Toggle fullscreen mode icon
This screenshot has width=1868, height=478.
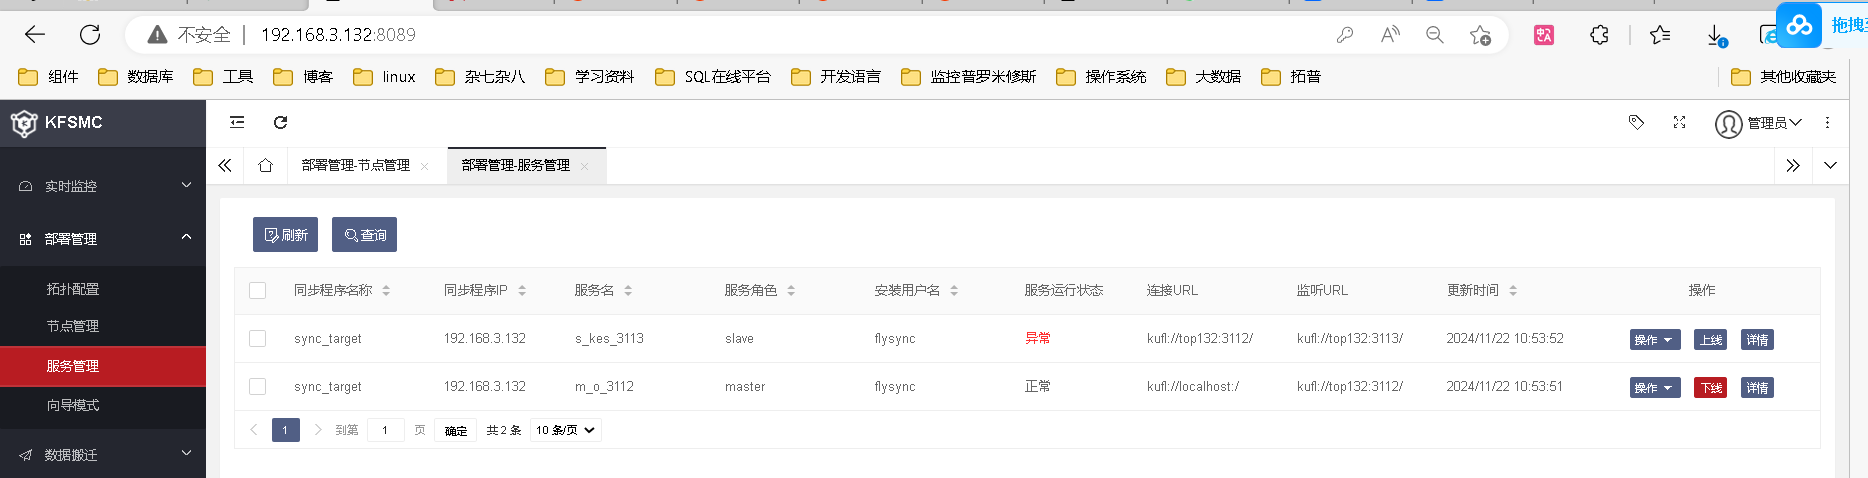pyautogui.click(x=1679, y=122)
